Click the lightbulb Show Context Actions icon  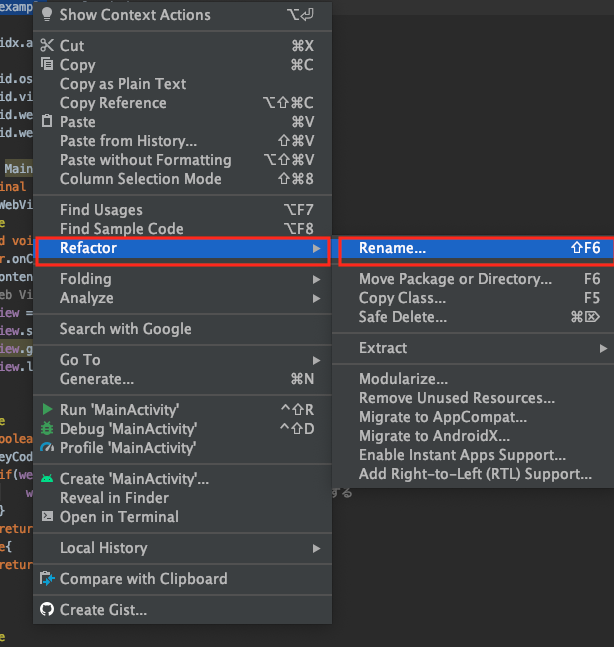click(x=47, y=14)
